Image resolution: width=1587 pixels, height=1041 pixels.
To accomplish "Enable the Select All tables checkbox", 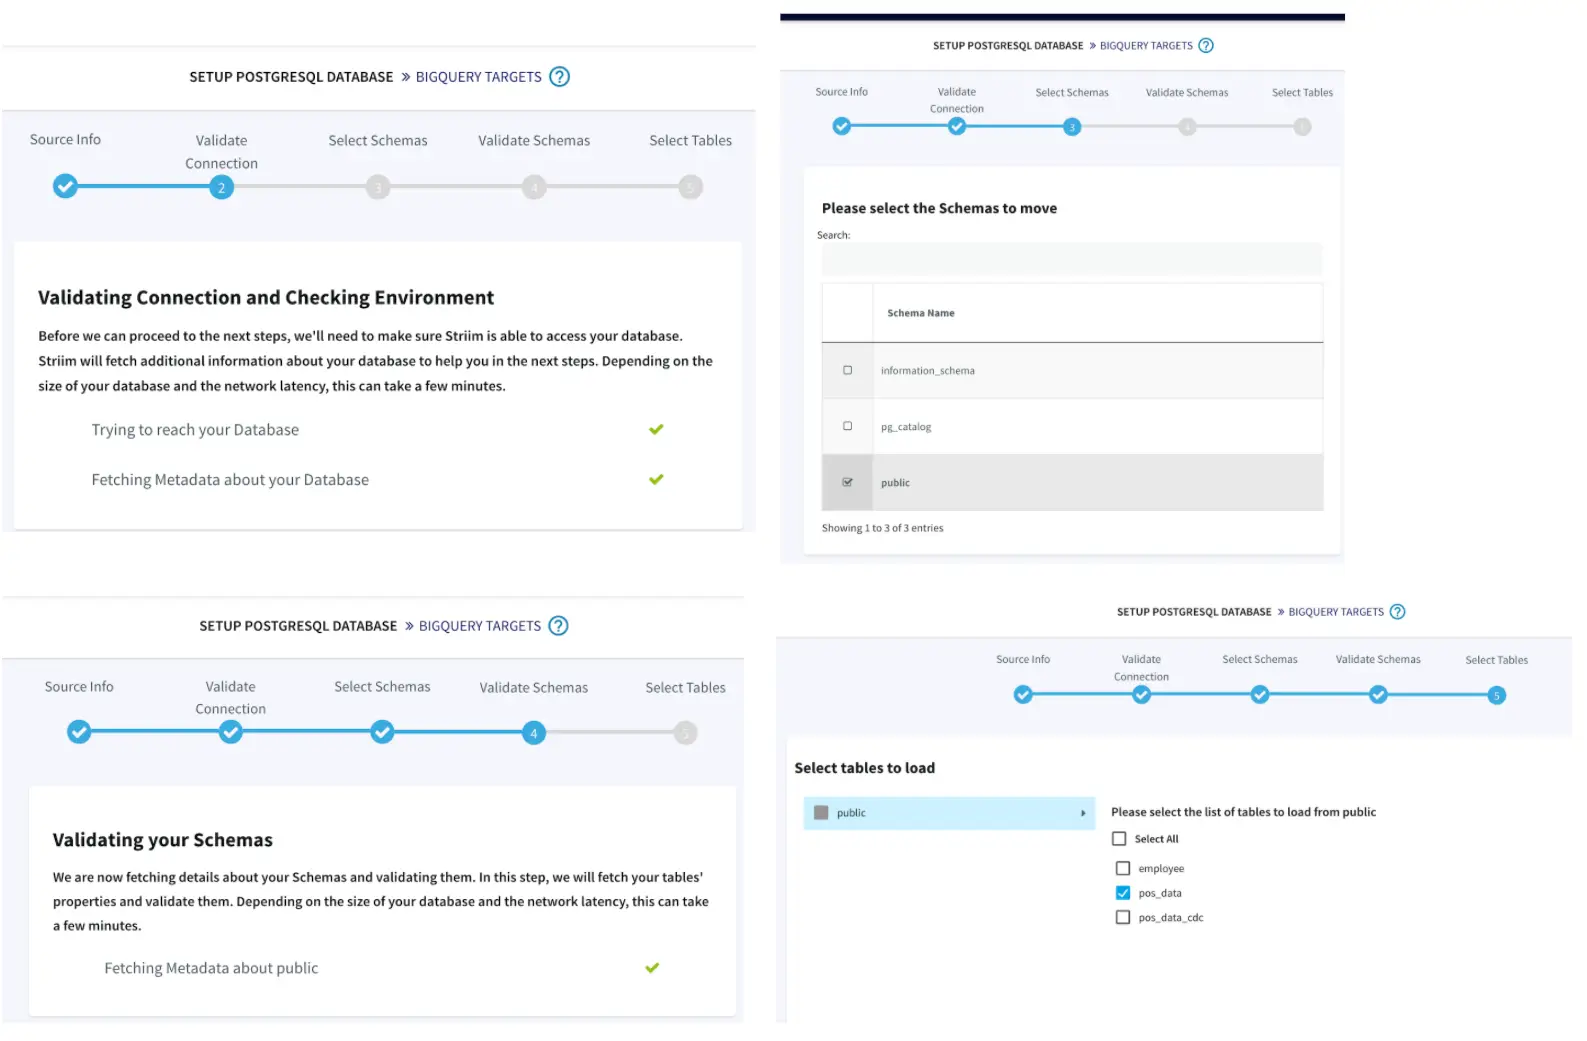I will 1119,839.
